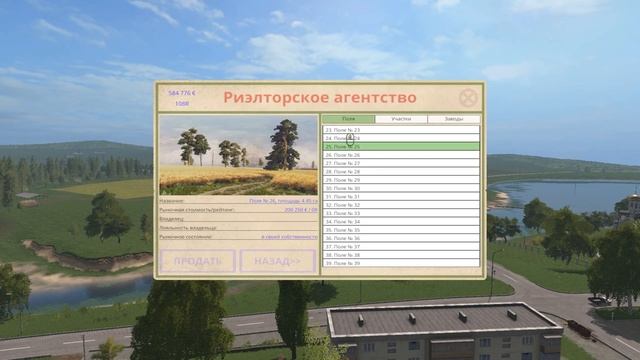Open the Заводы tab

[x=454, y=119]
